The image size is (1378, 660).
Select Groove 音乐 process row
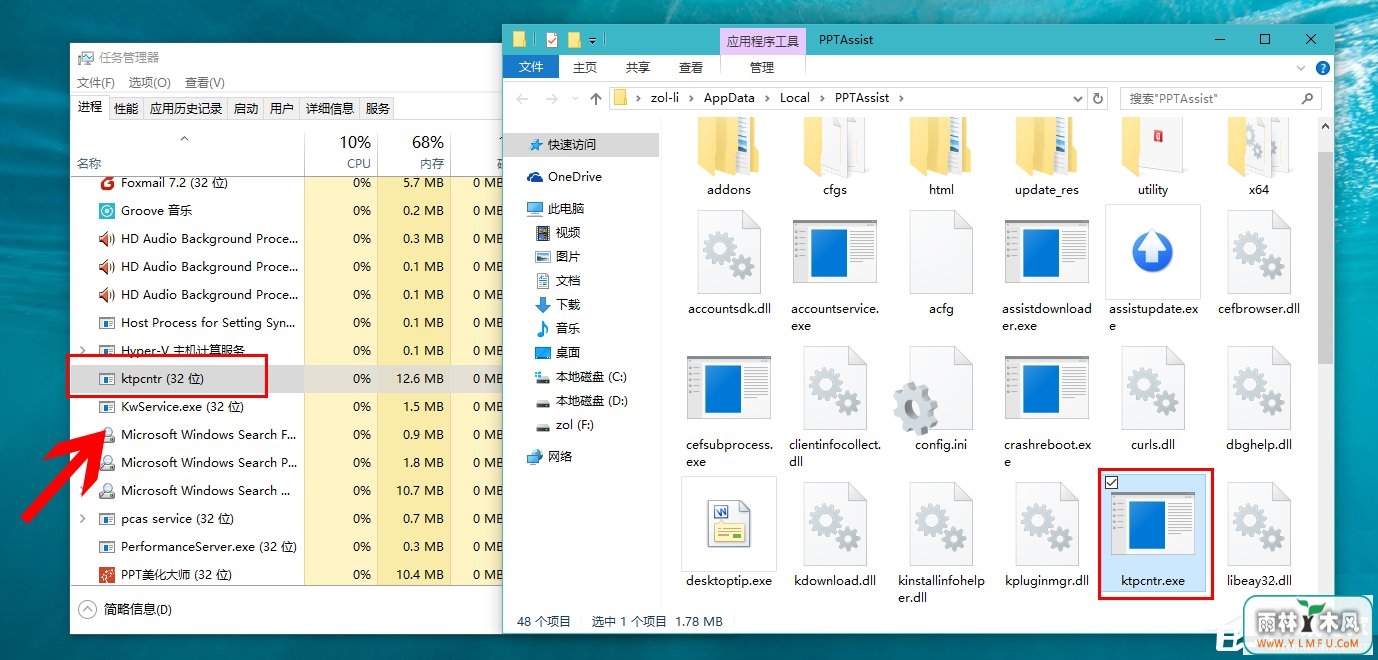(285, 211)
